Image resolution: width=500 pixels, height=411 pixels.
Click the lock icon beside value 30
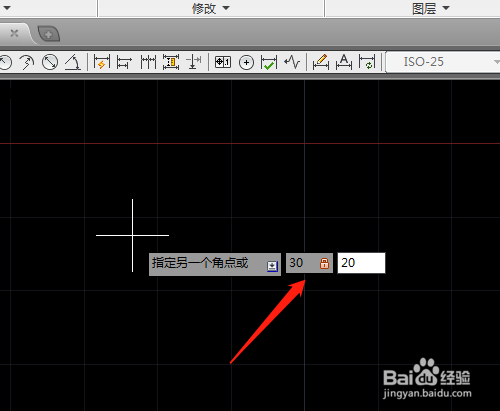coord(324,263)
